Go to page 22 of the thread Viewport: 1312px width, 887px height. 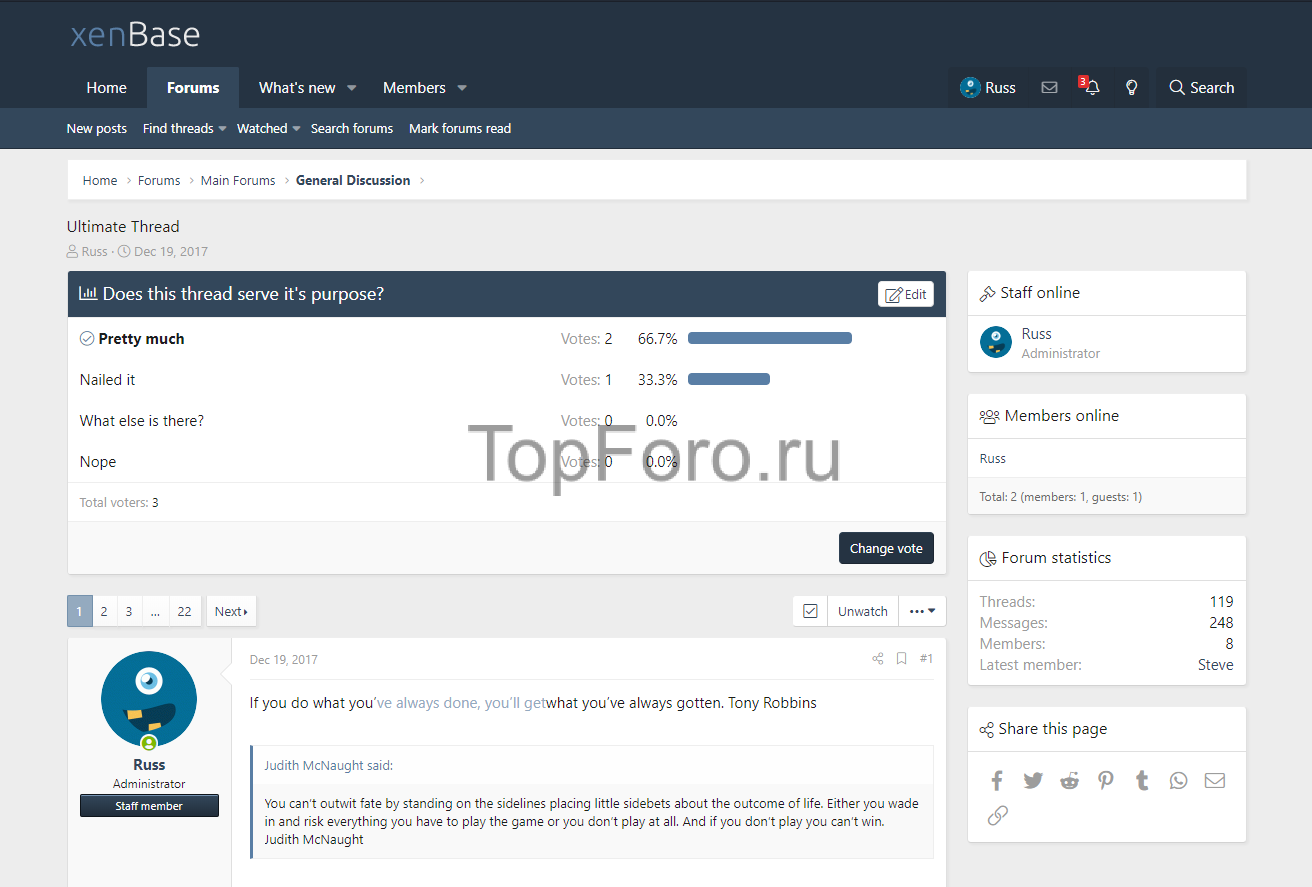pyautogui.click(x=184, y=612)
